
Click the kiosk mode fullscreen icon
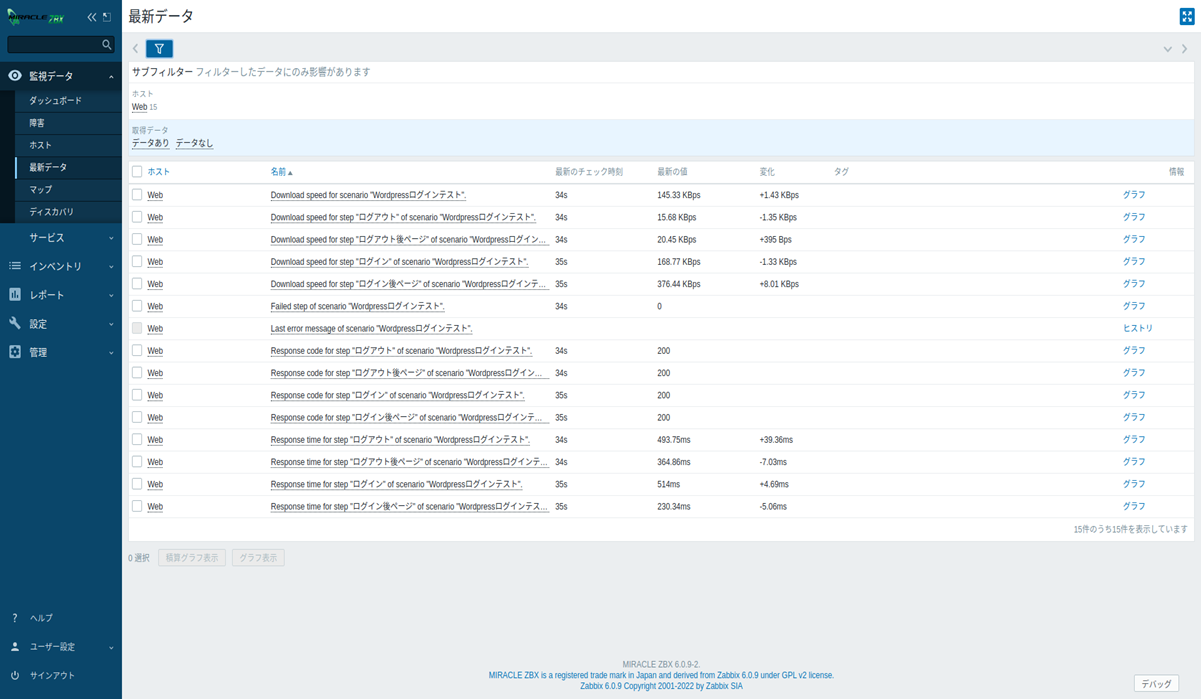click(x=1186, y=16)
